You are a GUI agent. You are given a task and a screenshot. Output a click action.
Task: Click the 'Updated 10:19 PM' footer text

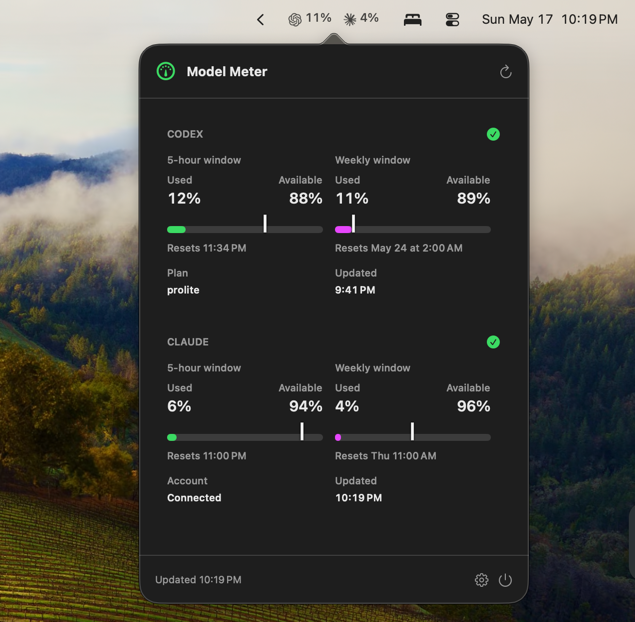(198, 580)
